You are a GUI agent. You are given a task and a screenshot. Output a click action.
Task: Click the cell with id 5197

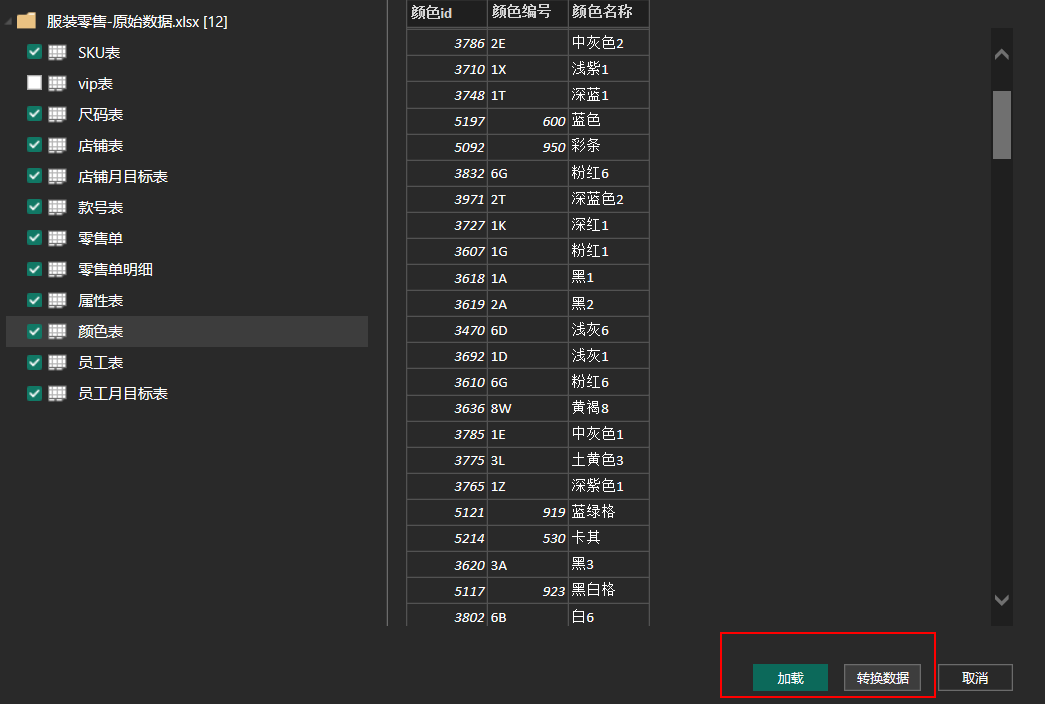point(447,121)
